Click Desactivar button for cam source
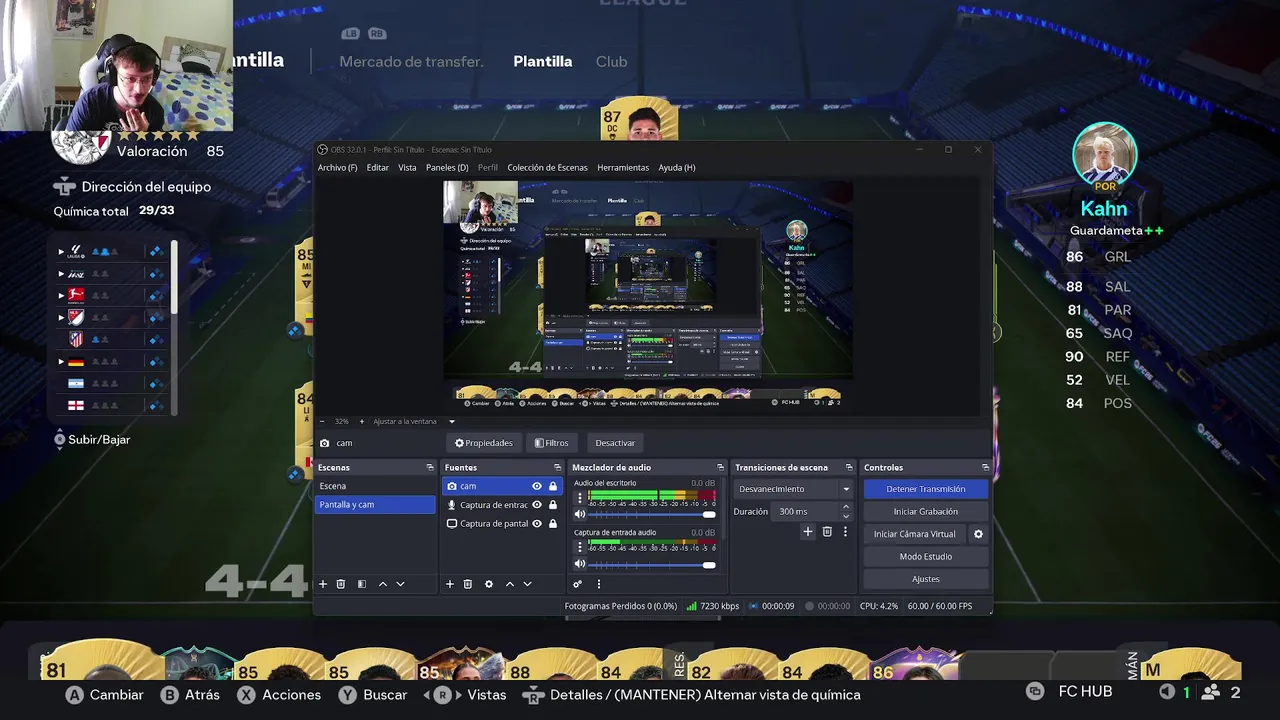This screenshot has width=1280, height=720. [615, 443]
